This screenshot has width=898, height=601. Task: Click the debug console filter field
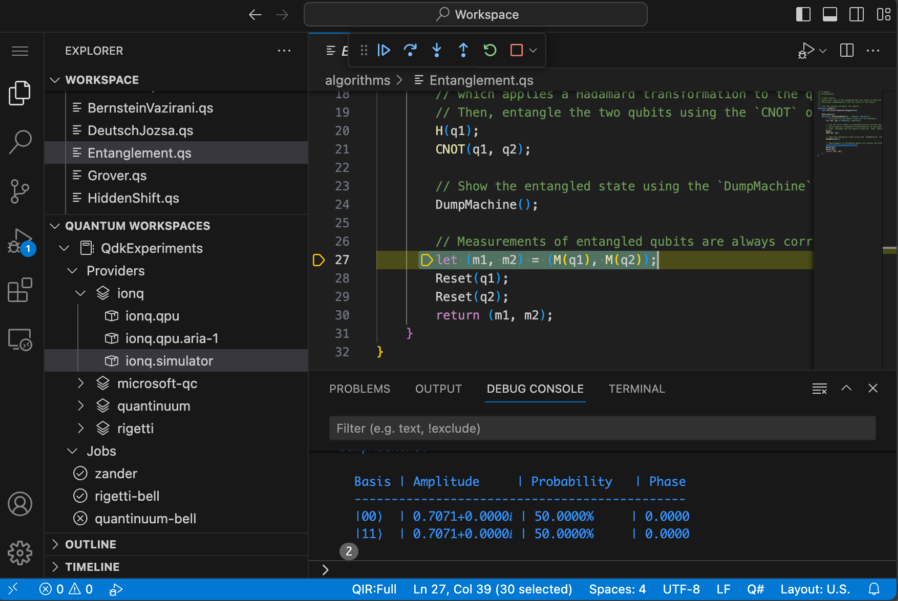602,429
